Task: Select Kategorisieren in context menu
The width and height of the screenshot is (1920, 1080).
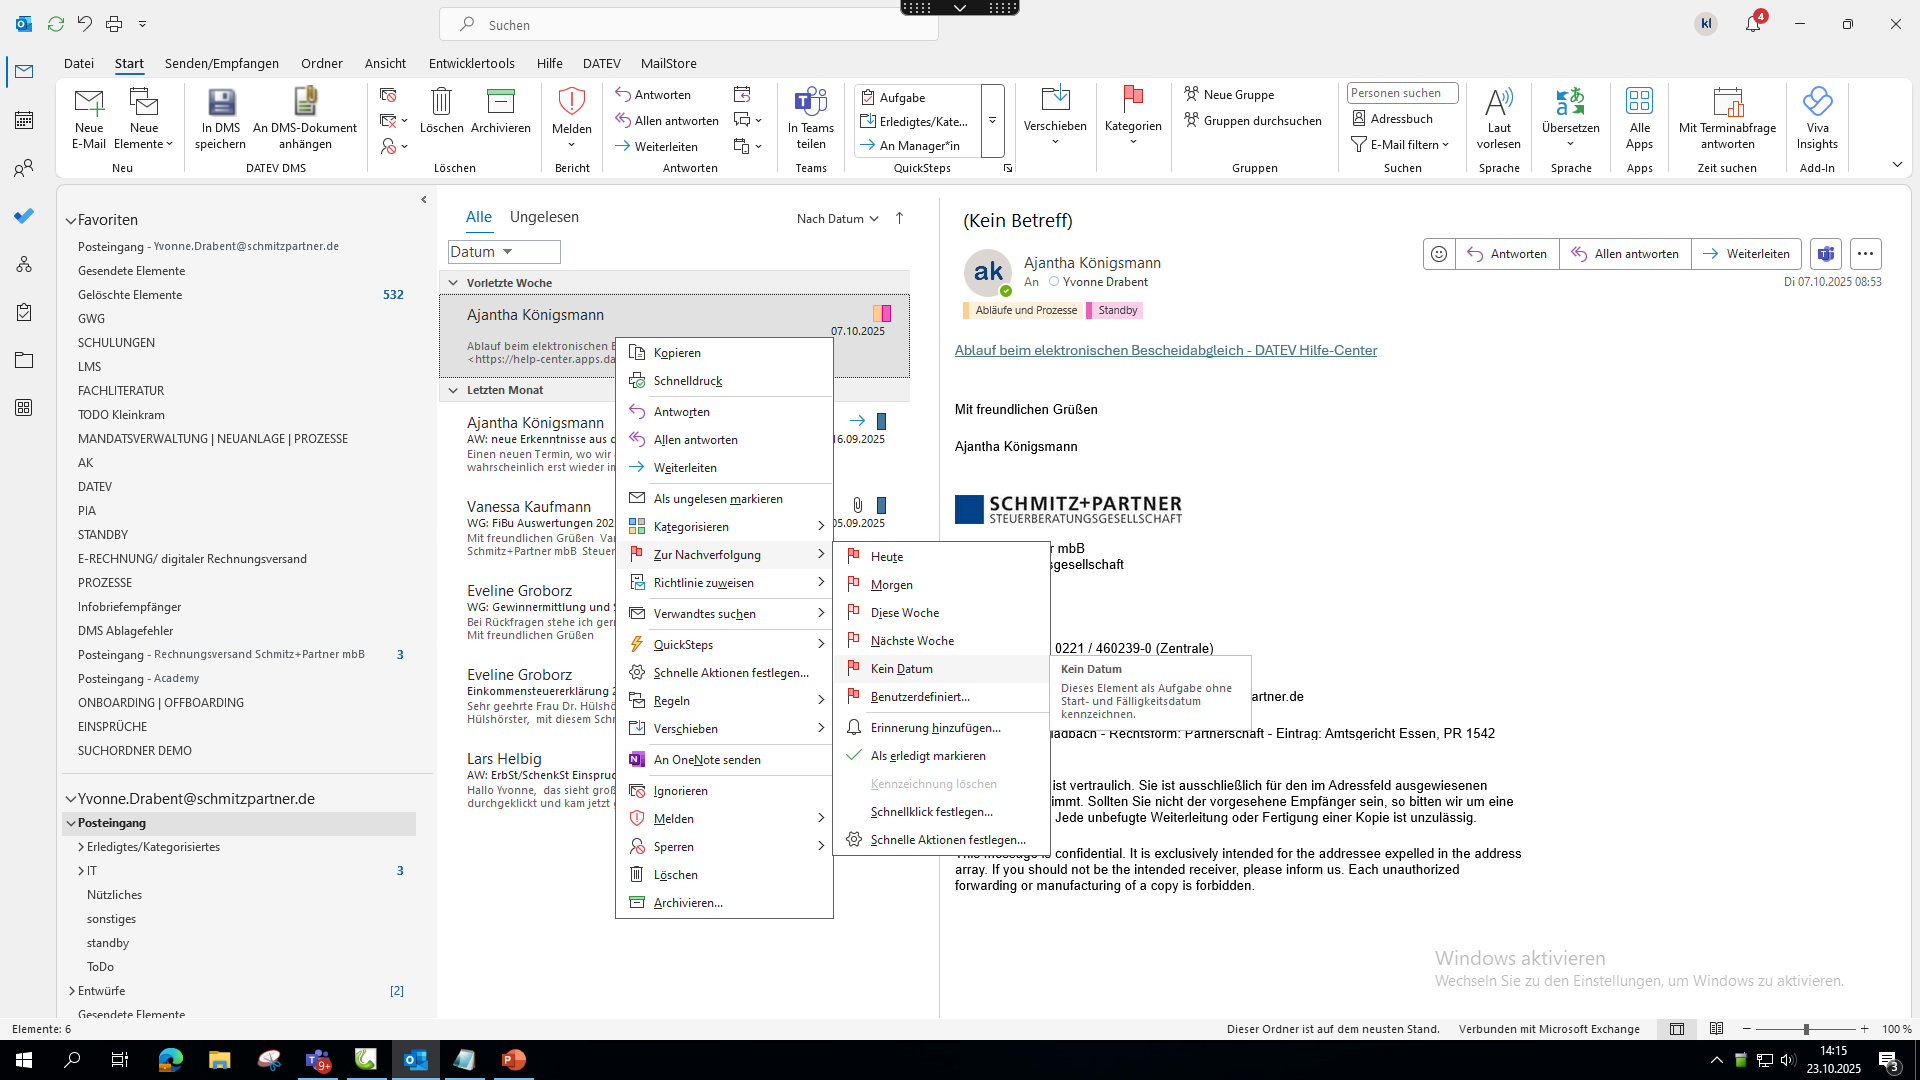Action: pos(724,527)
